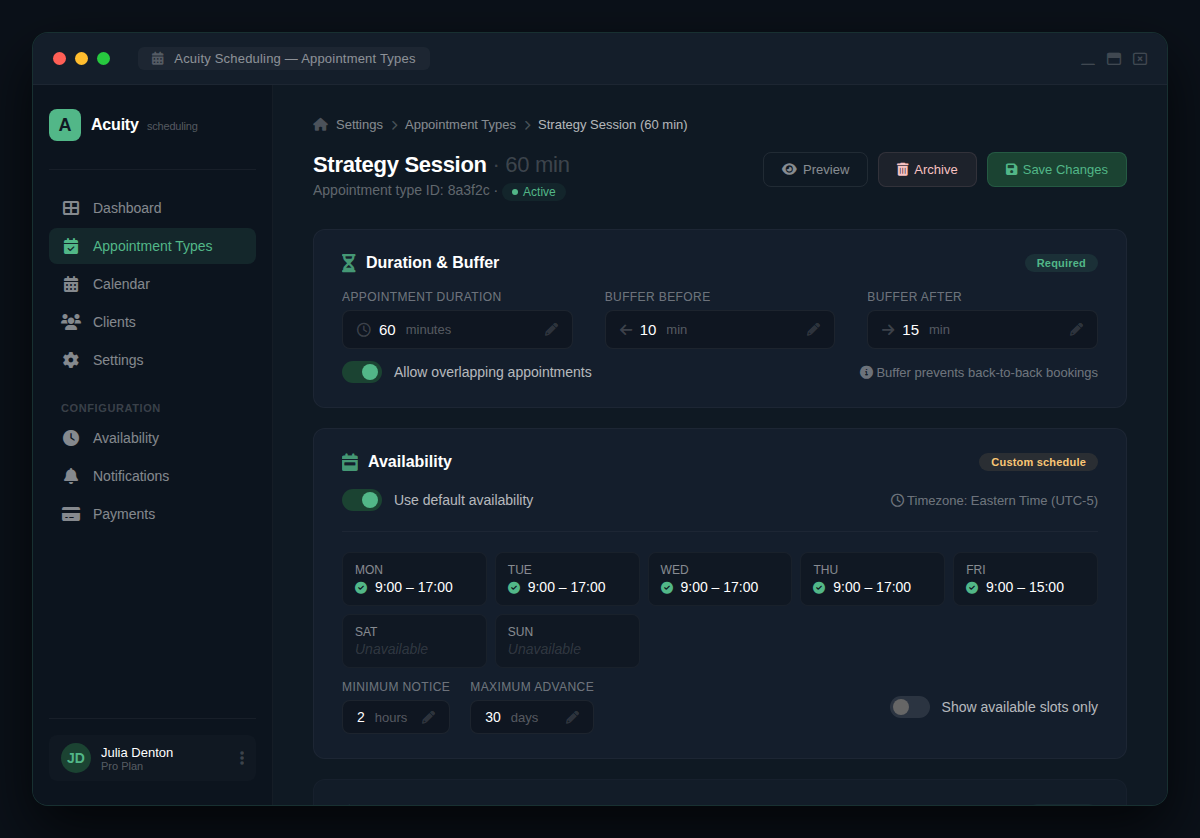Go to Settings via breadcrumb
Viewport: 1200px width, 838px height.
point(359,125)
